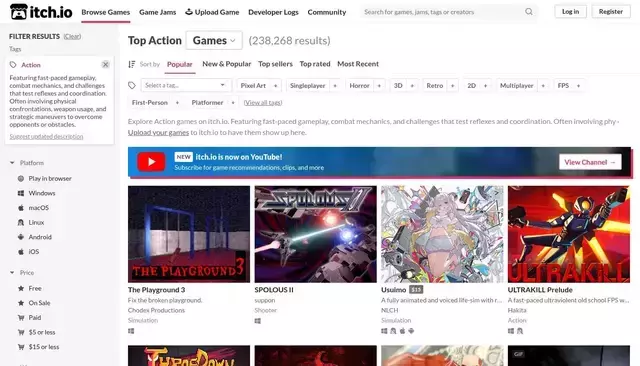The width and height of the screenshot is (640, 366).
Task: Add Pixel Art tag with plus
Action: click(276, 86)
